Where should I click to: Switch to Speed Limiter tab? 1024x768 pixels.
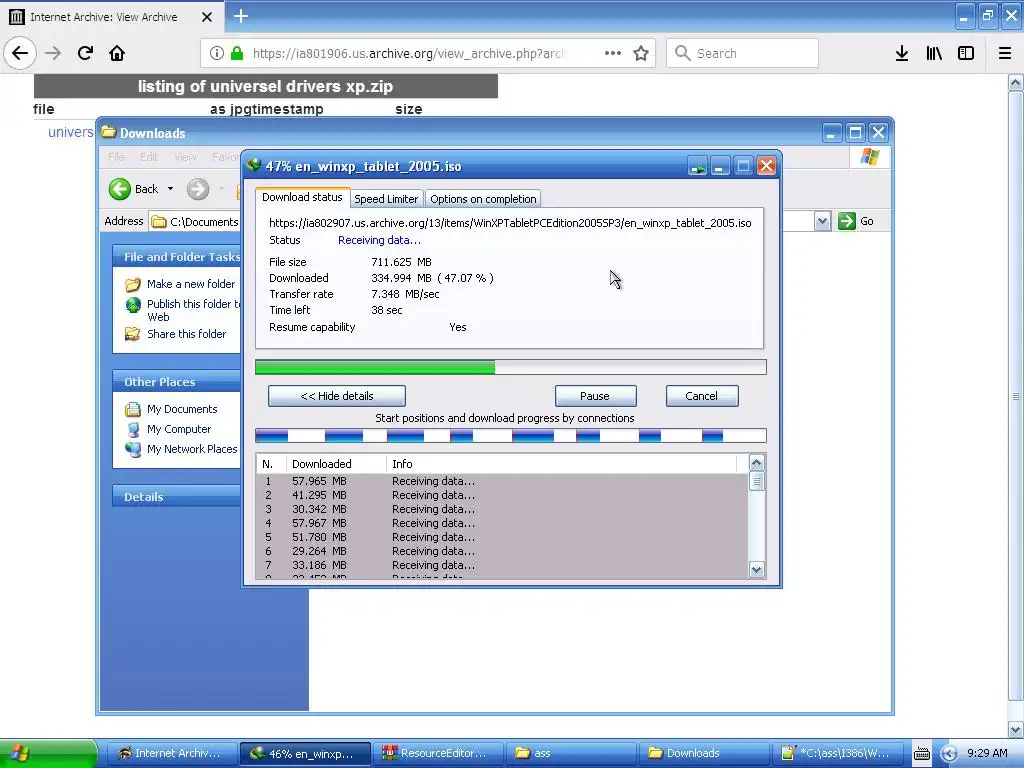386,199
